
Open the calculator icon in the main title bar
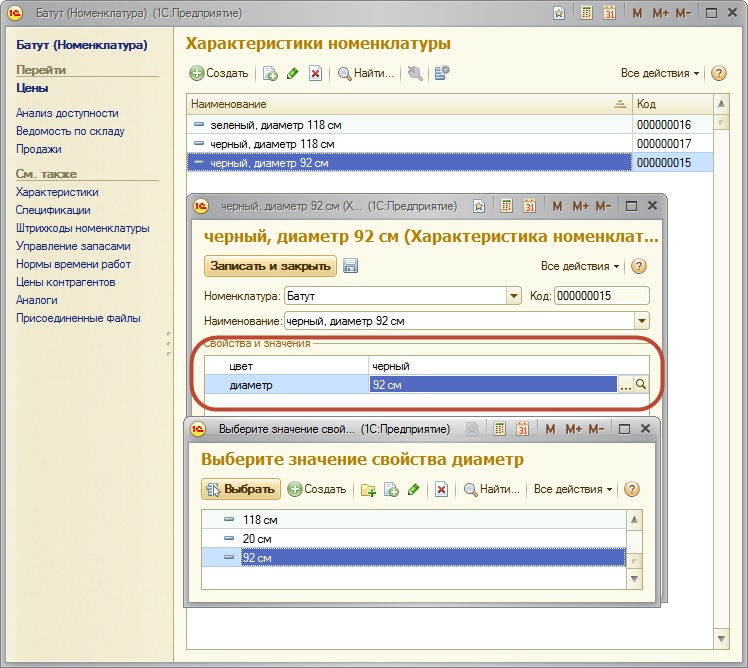click(585, 13)
